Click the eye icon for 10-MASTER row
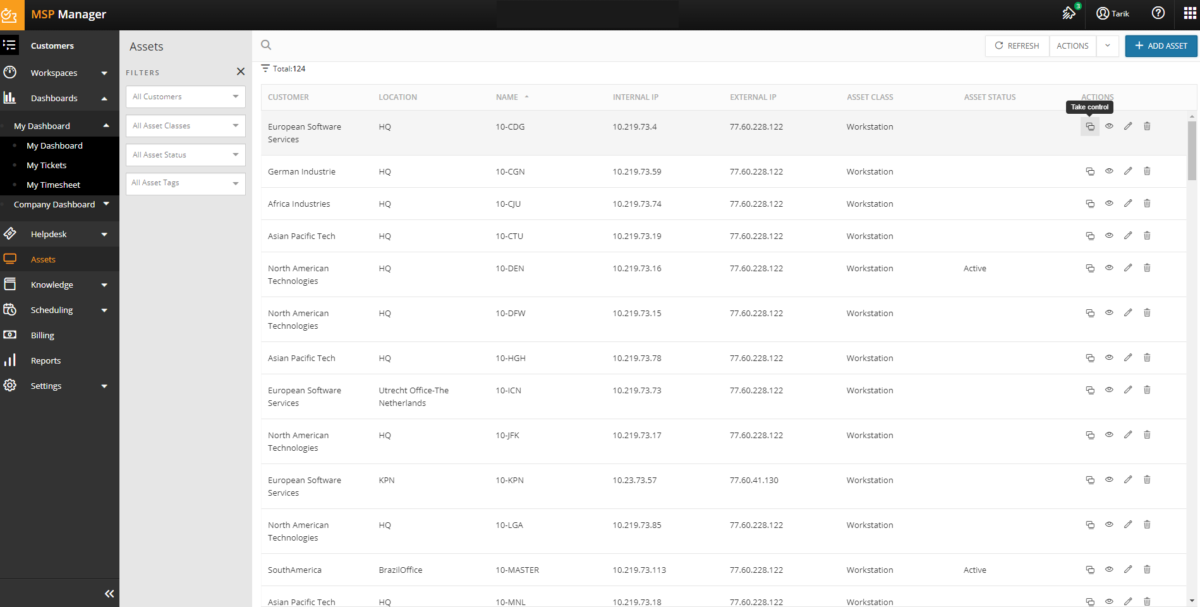Image resolution: width=1200 pixels, height=607 pixels. tap(1109, 570)
